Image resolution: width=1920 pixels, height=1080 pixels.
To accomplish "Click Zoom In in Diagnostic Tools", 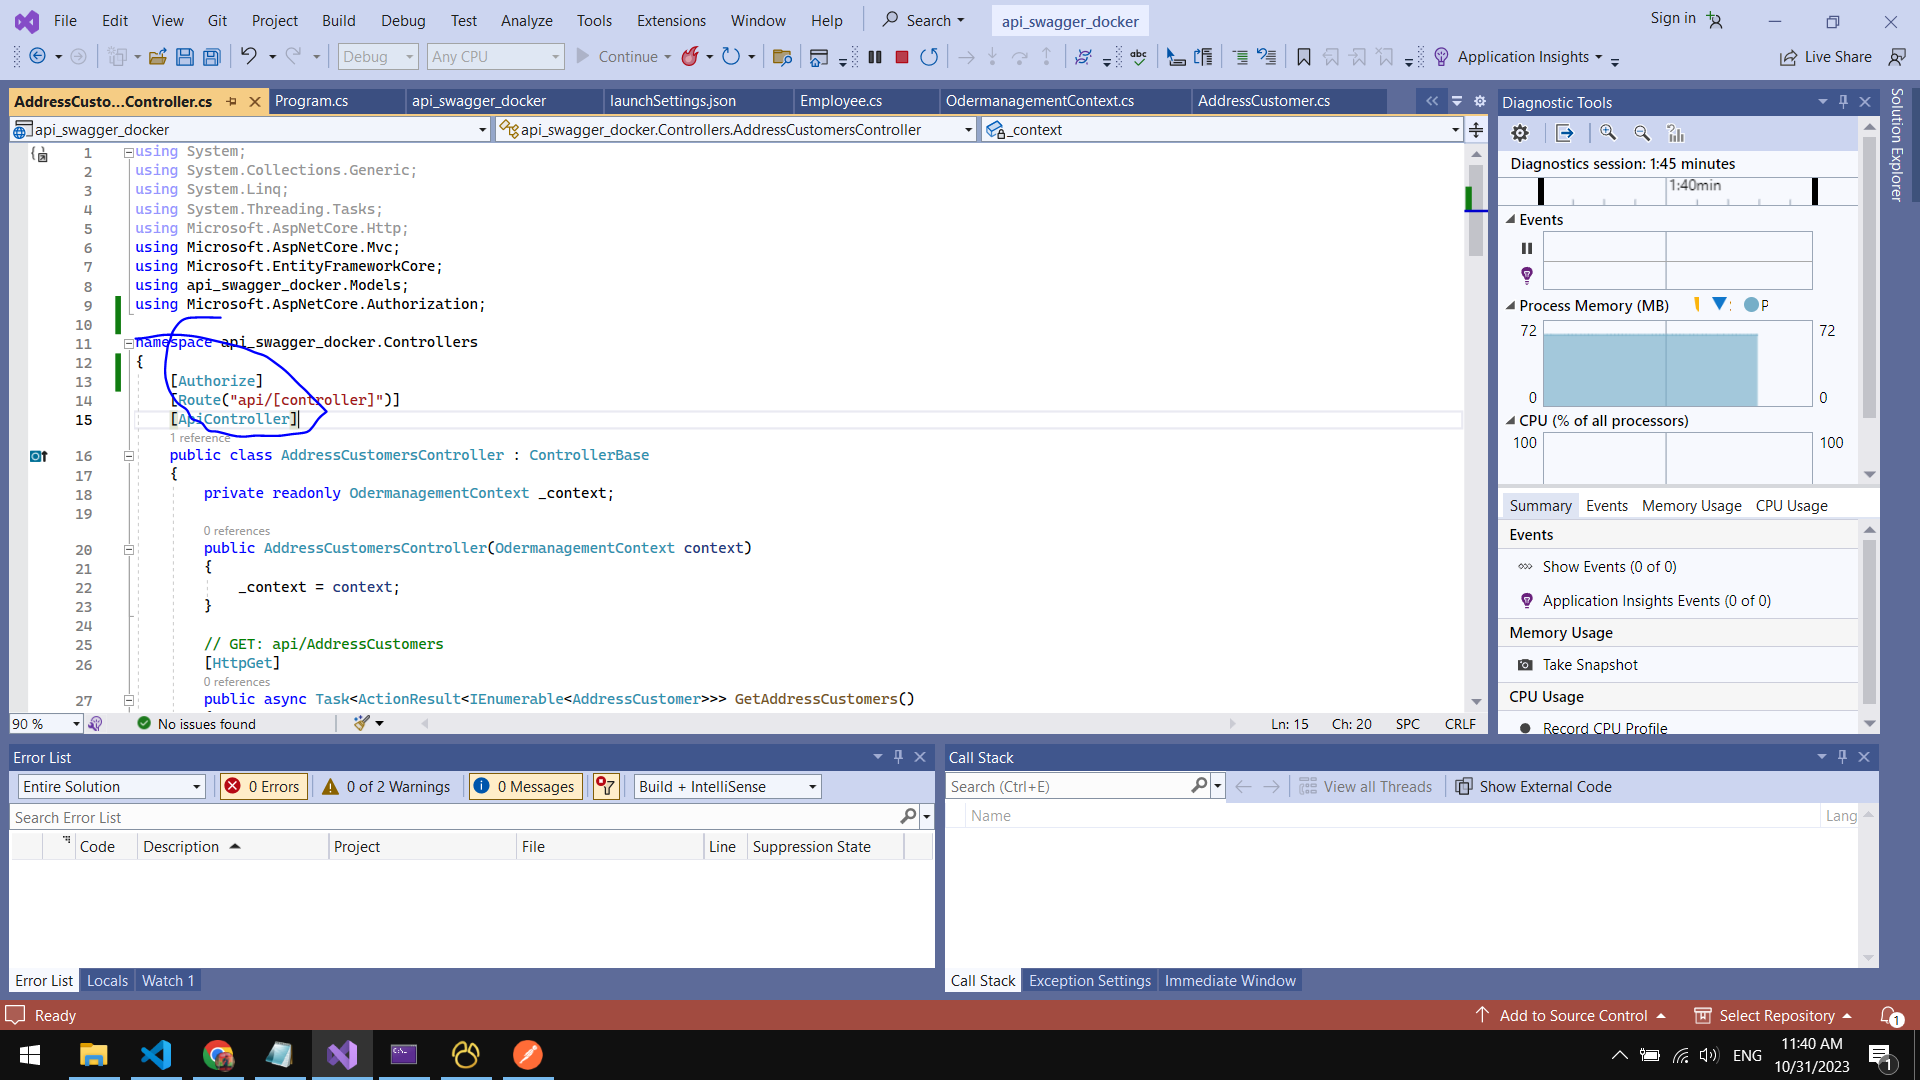I will point(1608,133).
